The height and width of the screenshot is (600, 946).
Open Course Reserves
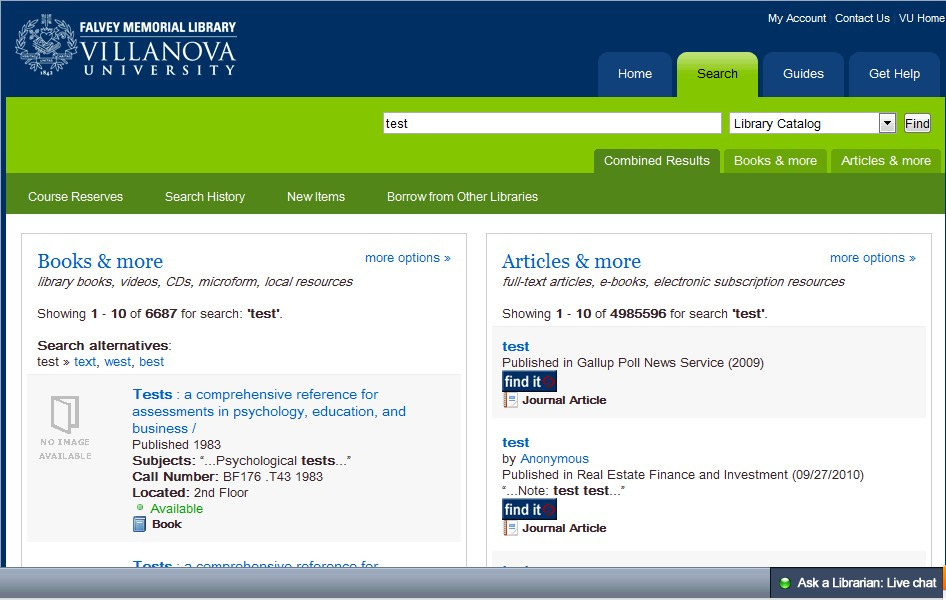(x=75, y=197)
